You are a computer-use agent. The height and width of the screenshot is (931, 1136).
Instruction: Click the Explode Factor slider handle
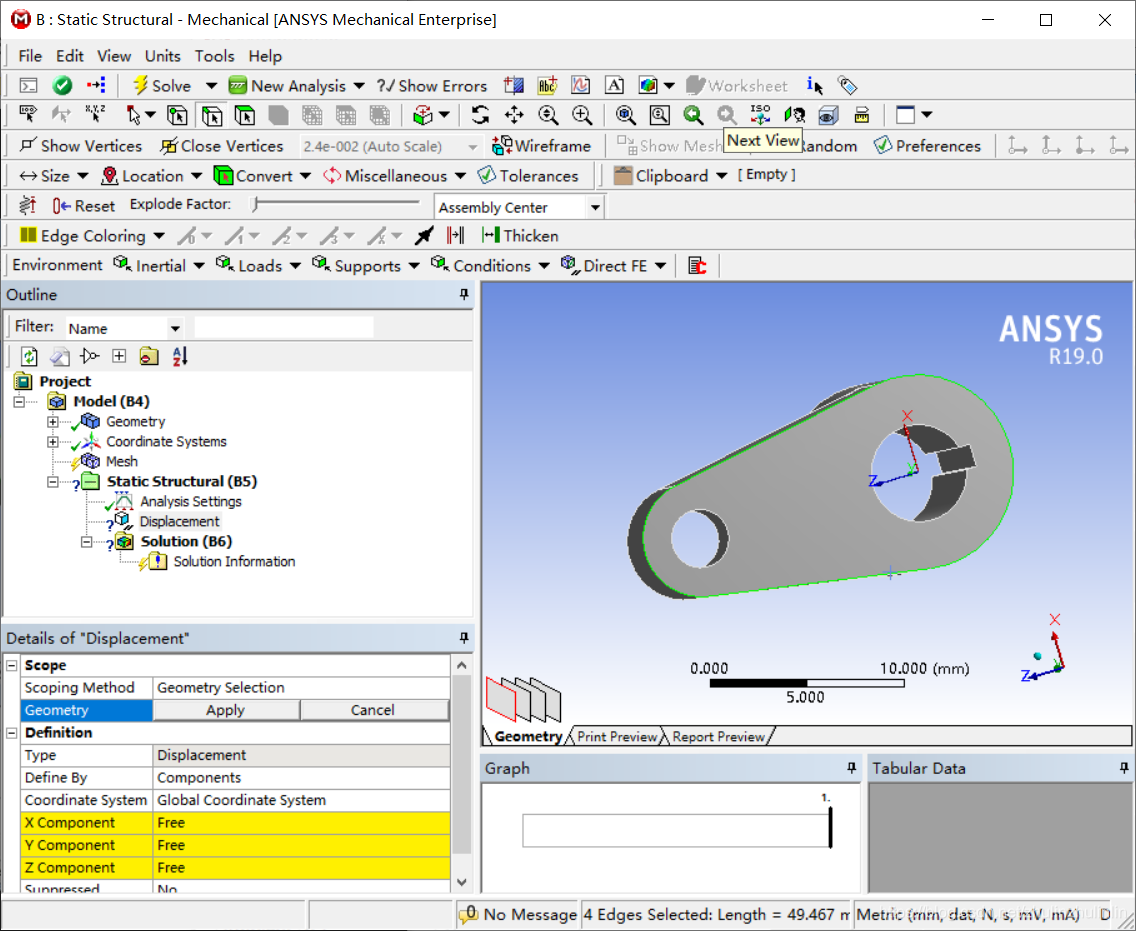[255, 204]
